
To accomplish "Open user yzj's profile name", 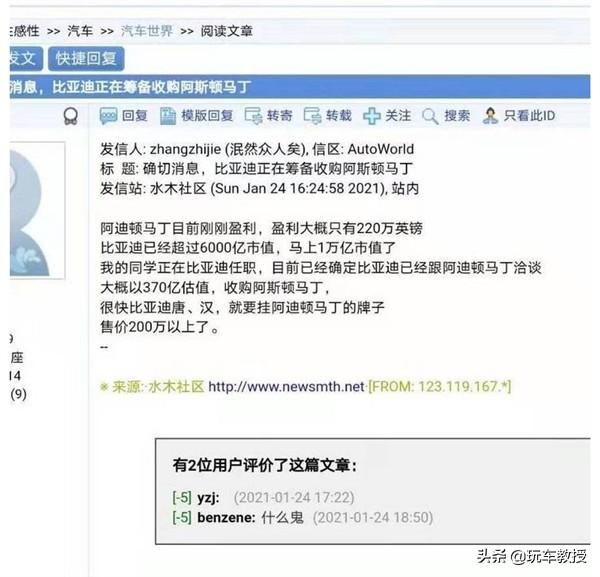I will click(208, 498).
